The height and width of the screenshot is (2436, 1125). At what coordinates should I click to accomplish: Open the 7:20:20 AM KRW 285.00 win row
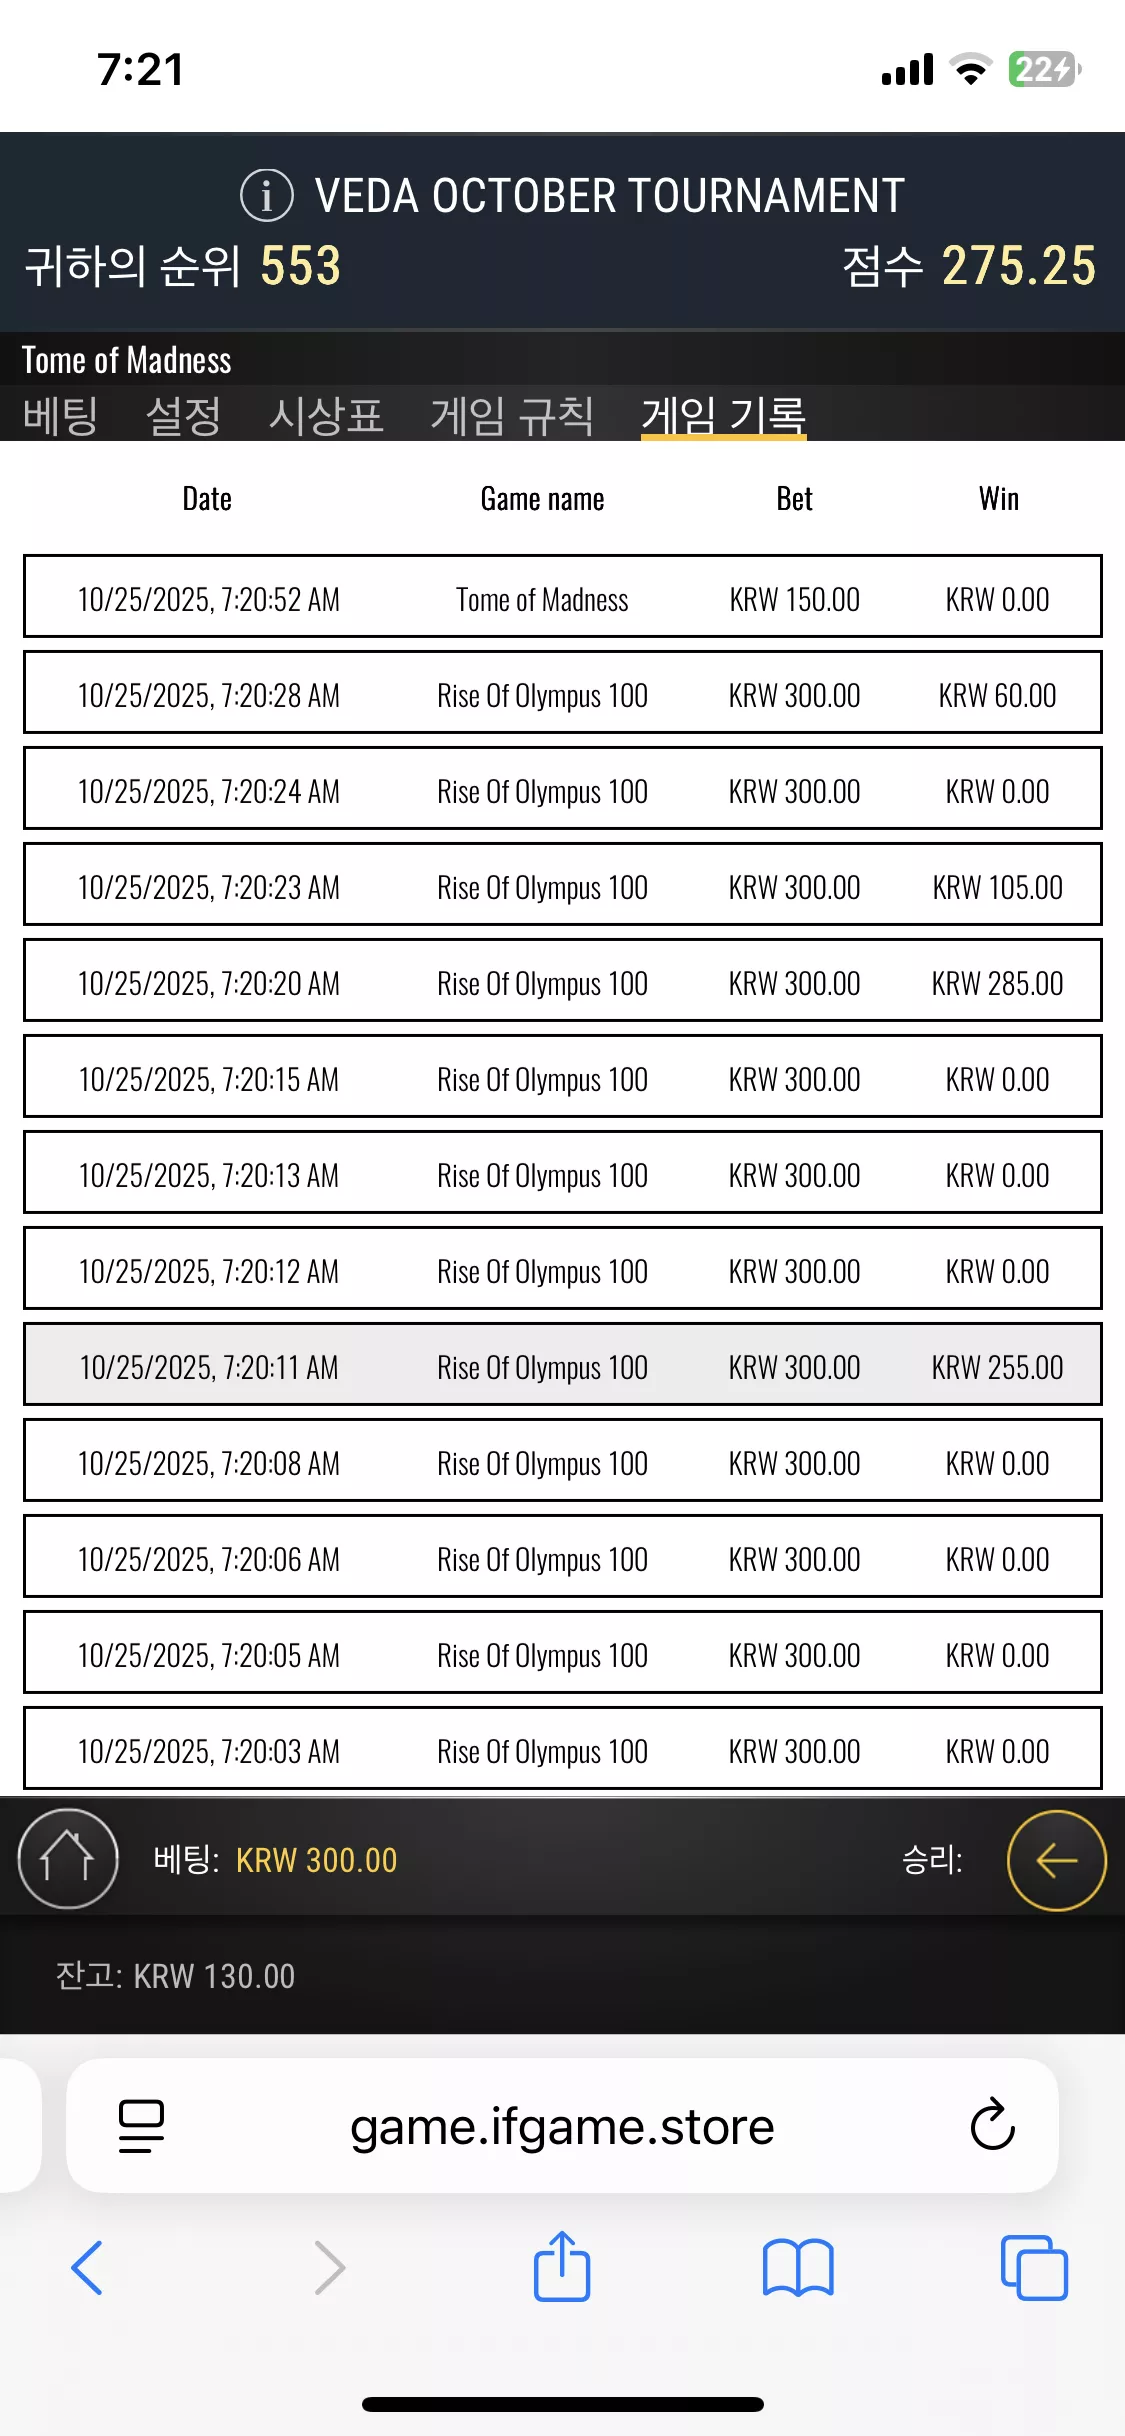click(562, 980)
